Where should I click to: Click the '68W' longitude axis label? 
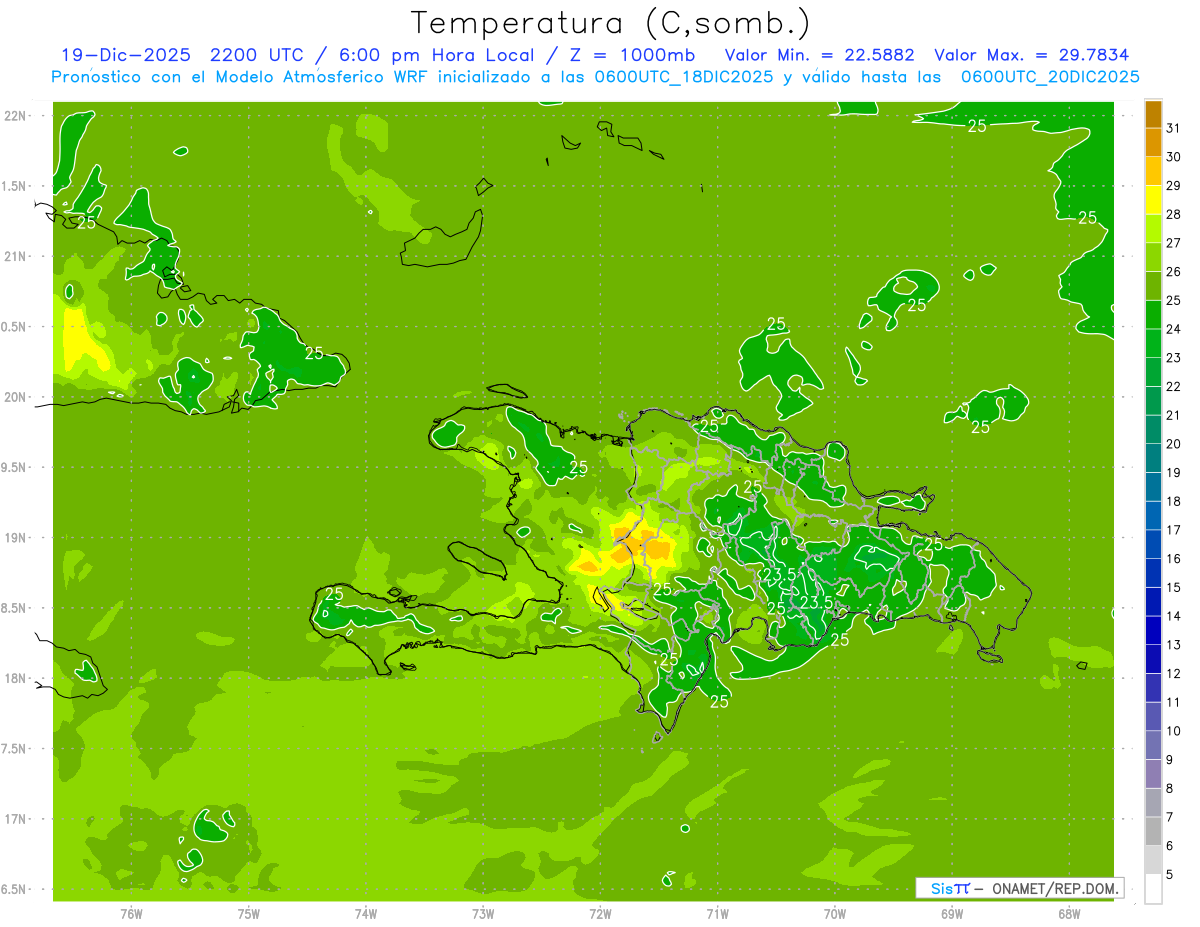[x=1068, y=913]
